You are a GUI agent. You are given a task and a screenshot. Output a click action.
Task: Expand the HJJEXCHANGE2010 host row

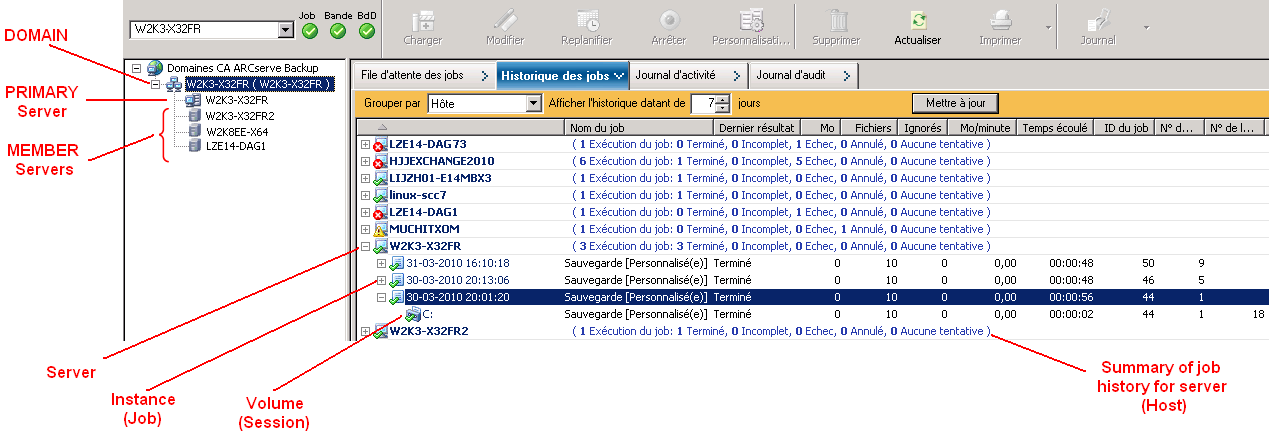[x=365, y=162]
